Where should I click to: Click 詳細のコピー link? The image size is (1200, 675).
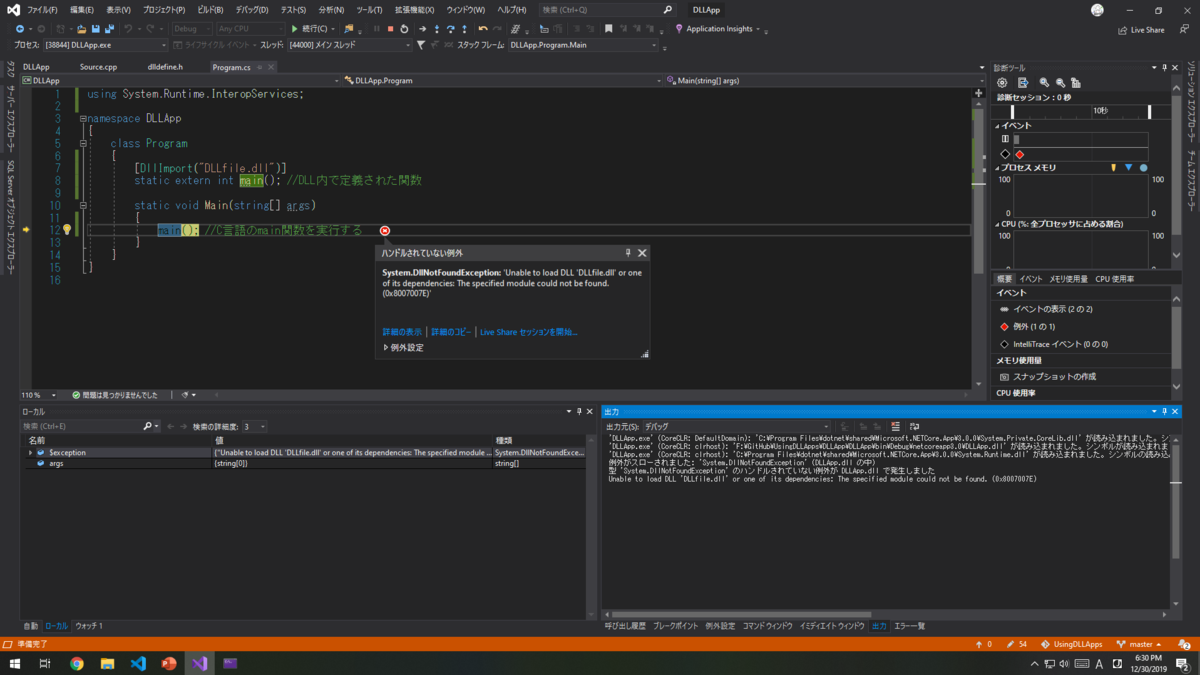click(x=451, y=332)
